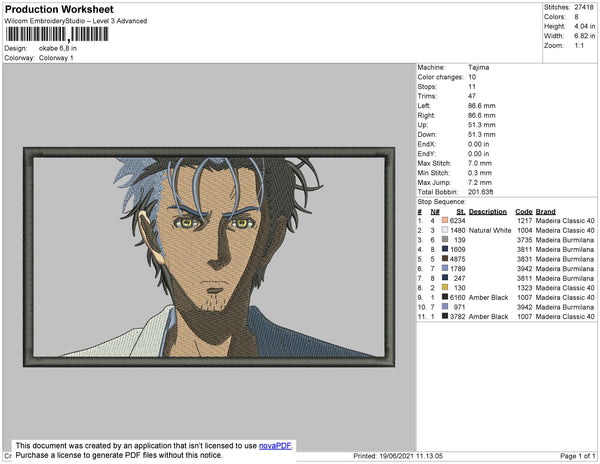
Task: Select the 'Natural White' description in row 2
Action: [x=490, y=230]
